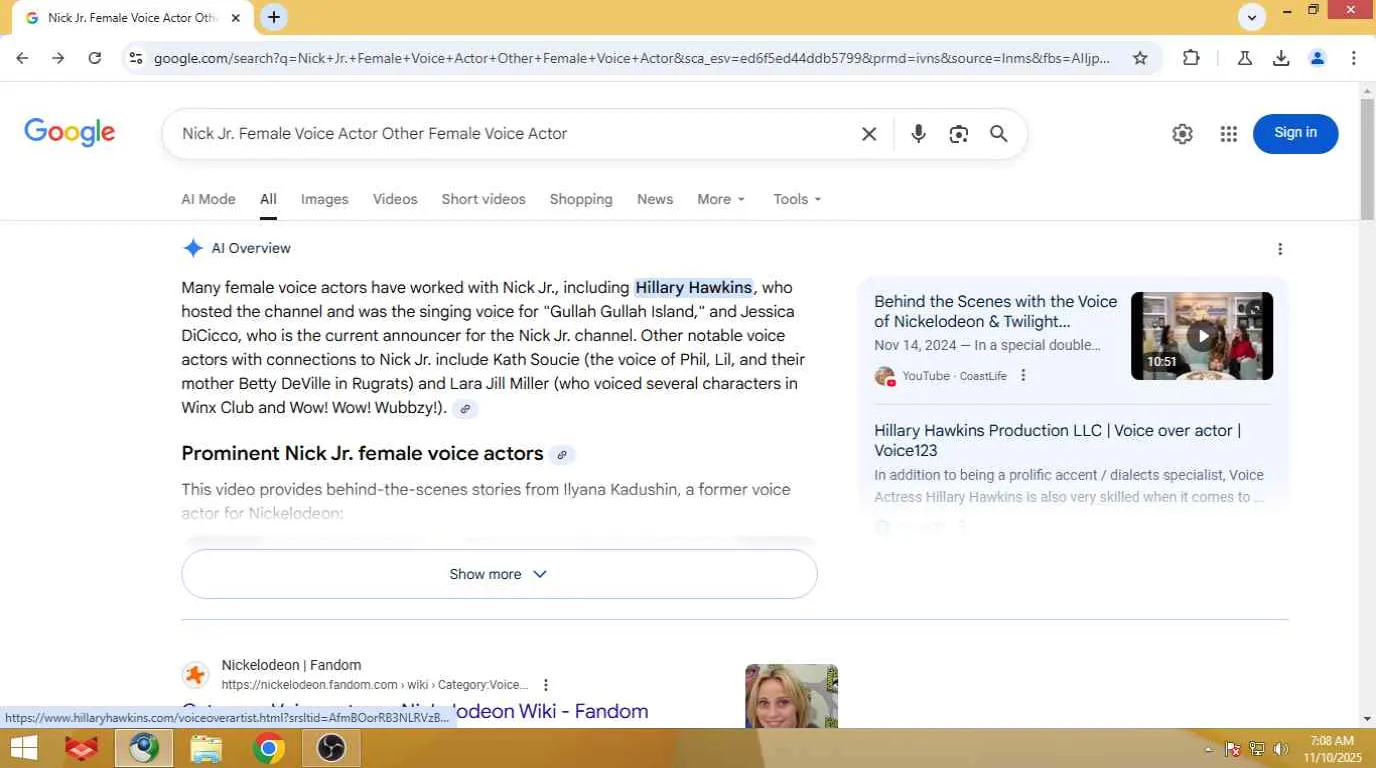The height and width of the screenshot is (768, 1376).
Task: Go back to the previous page
Action: click(22, 58)
